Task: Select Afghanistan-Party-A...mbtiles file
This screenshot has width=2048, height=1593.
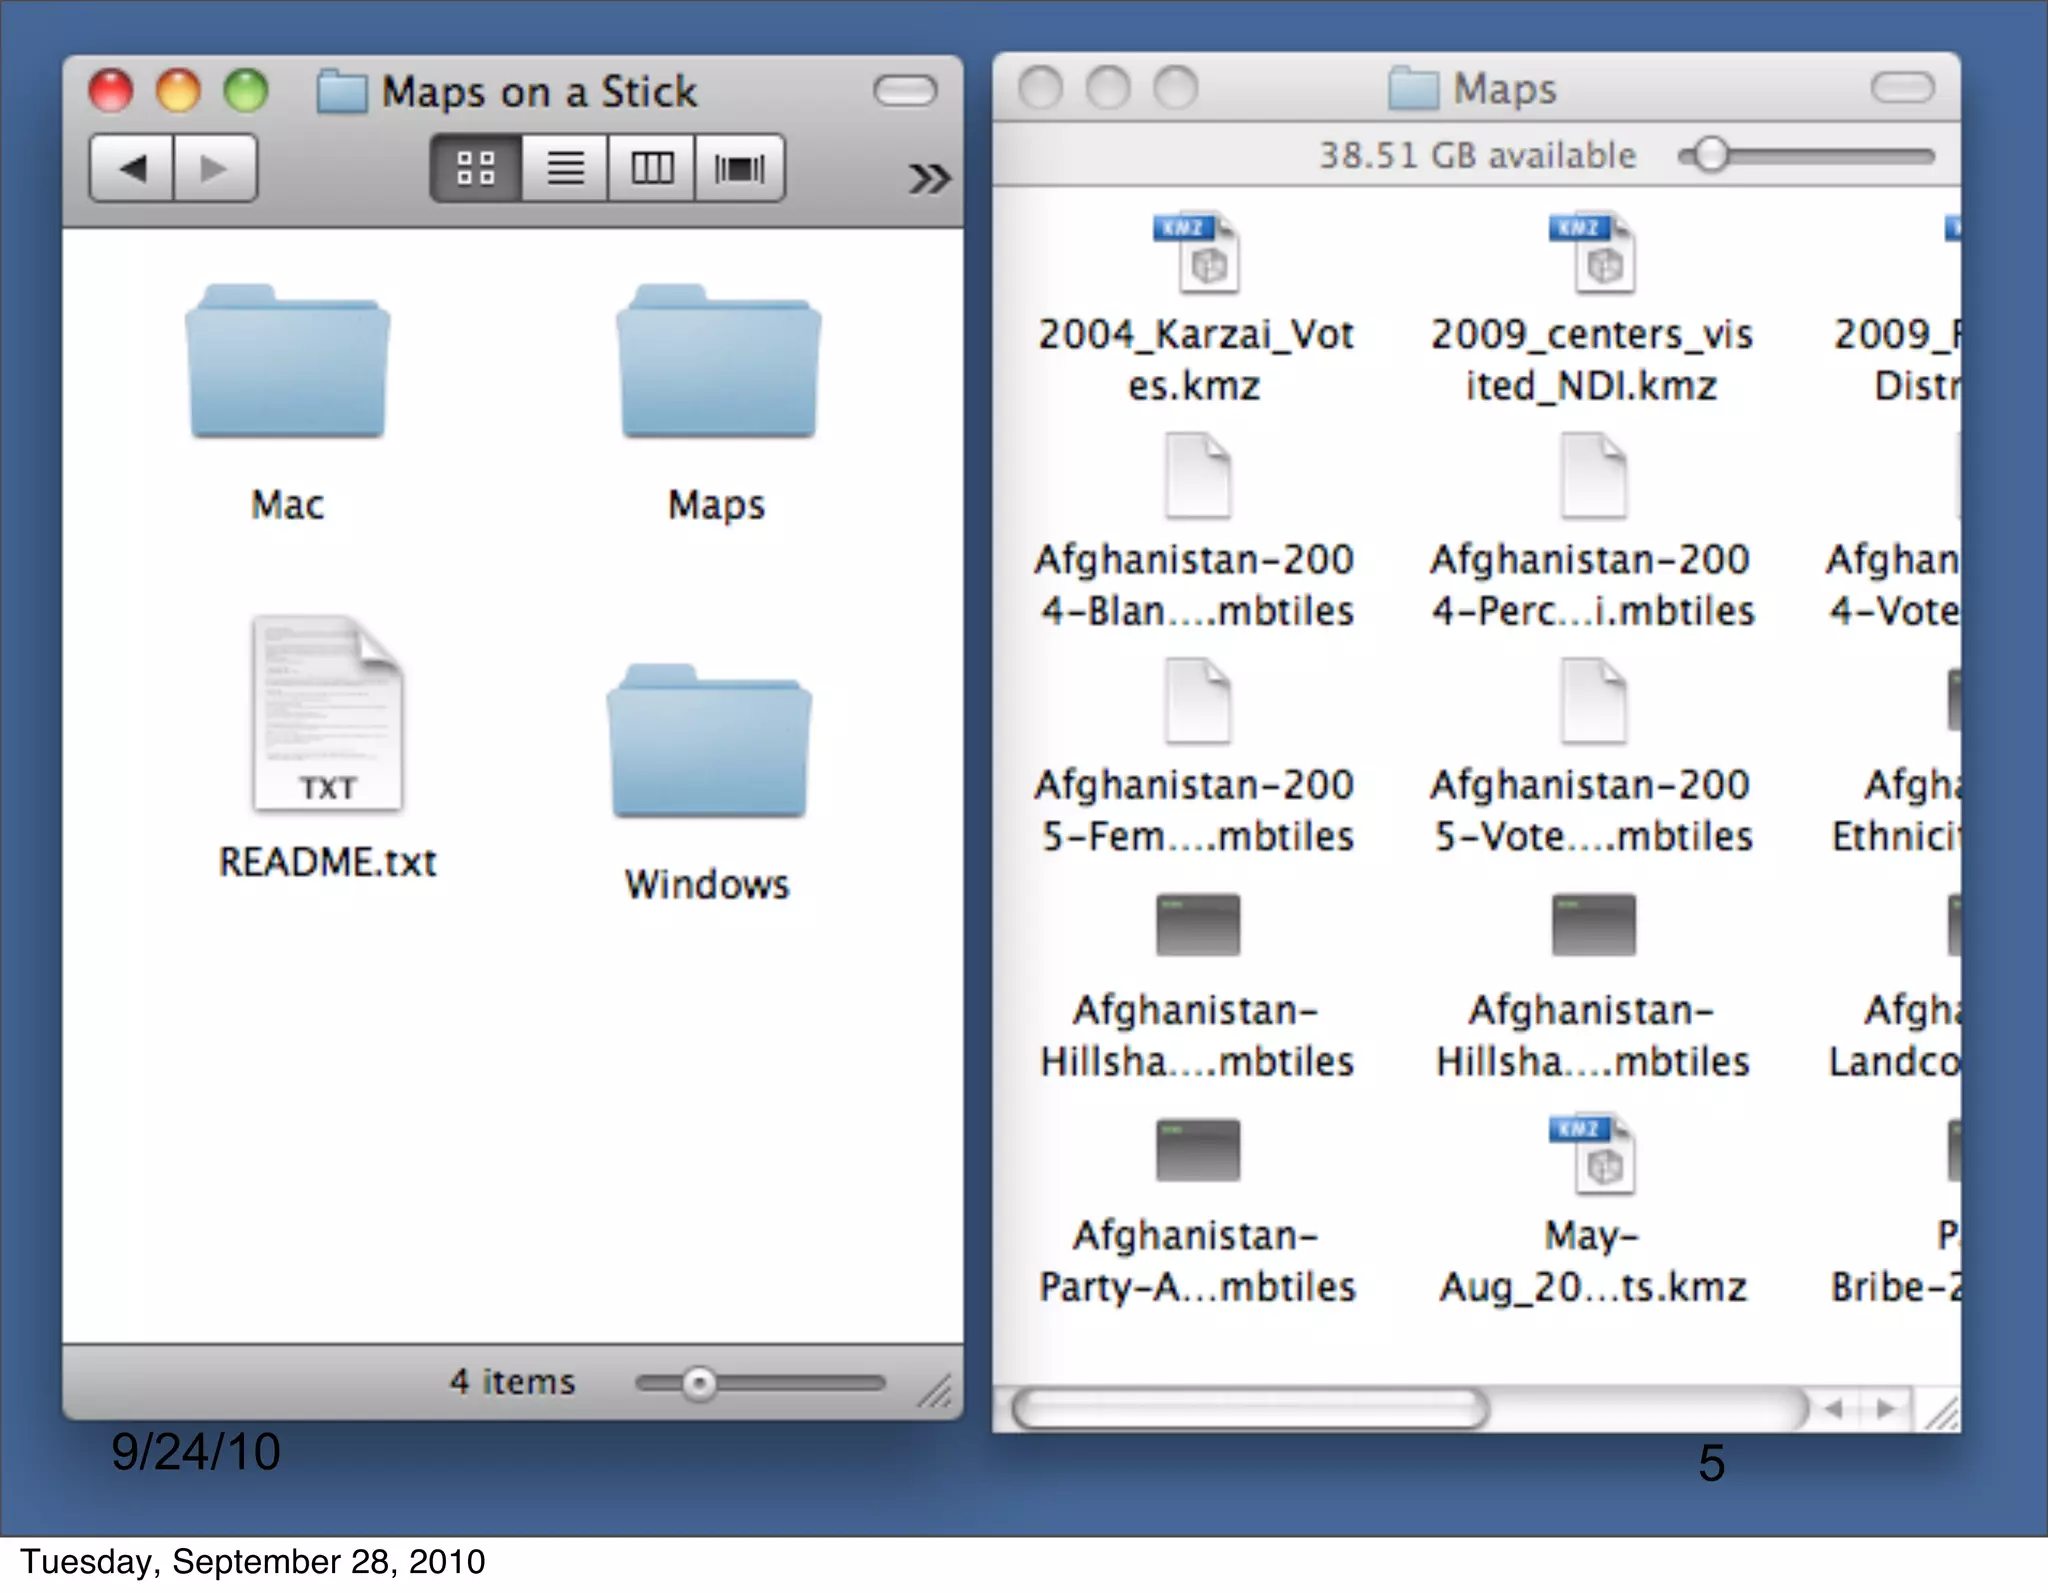Action: 1197,1152
